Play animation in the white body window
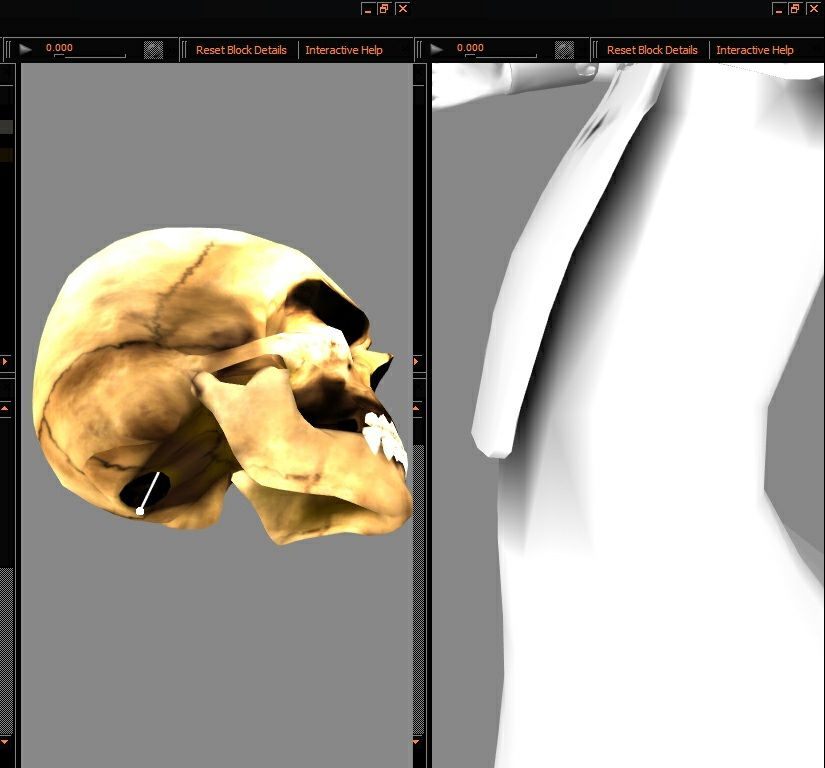 (436, 49)
